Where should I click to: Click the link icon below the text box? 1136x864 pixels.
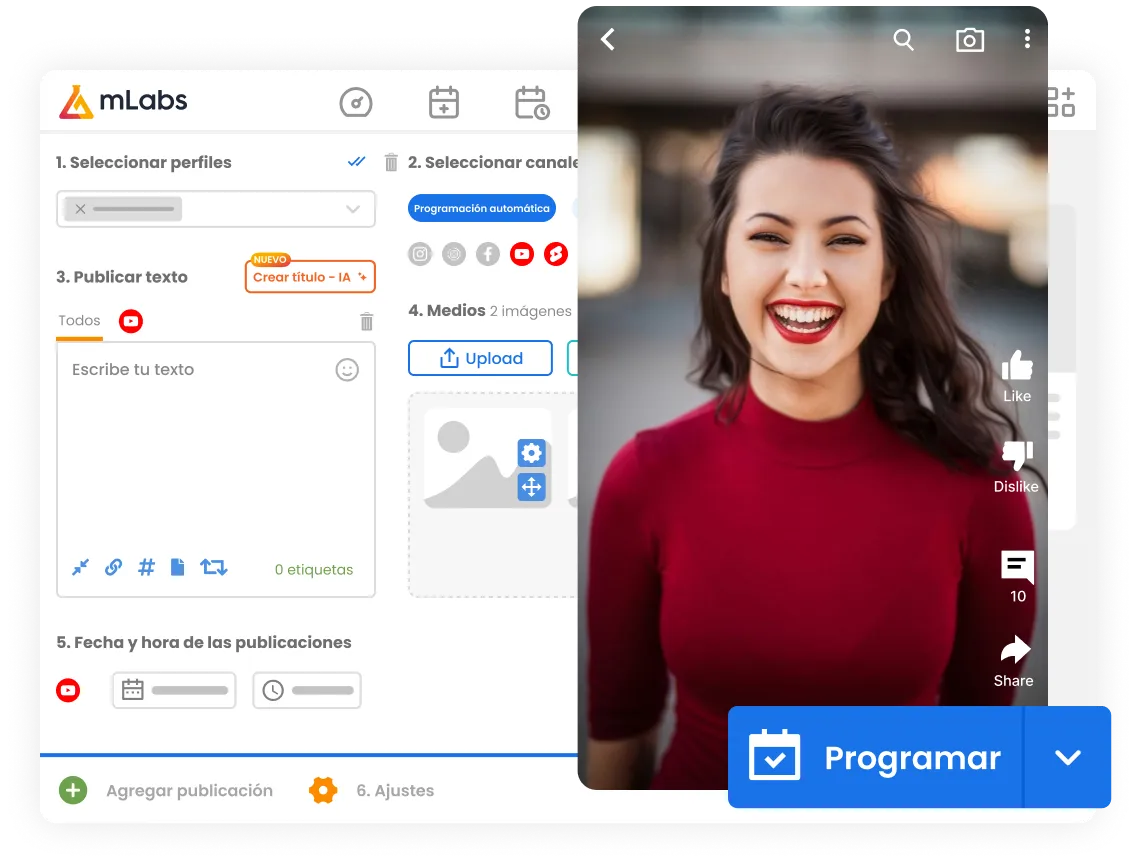point(113,567)
